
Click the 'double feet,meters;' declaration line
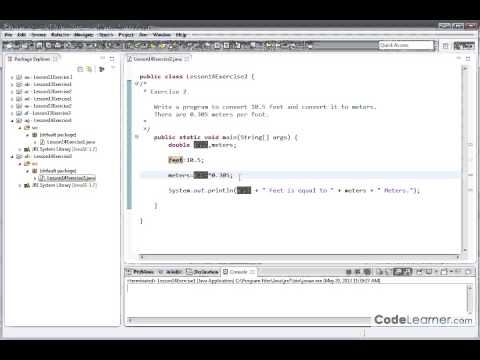[x=202, y=145]
